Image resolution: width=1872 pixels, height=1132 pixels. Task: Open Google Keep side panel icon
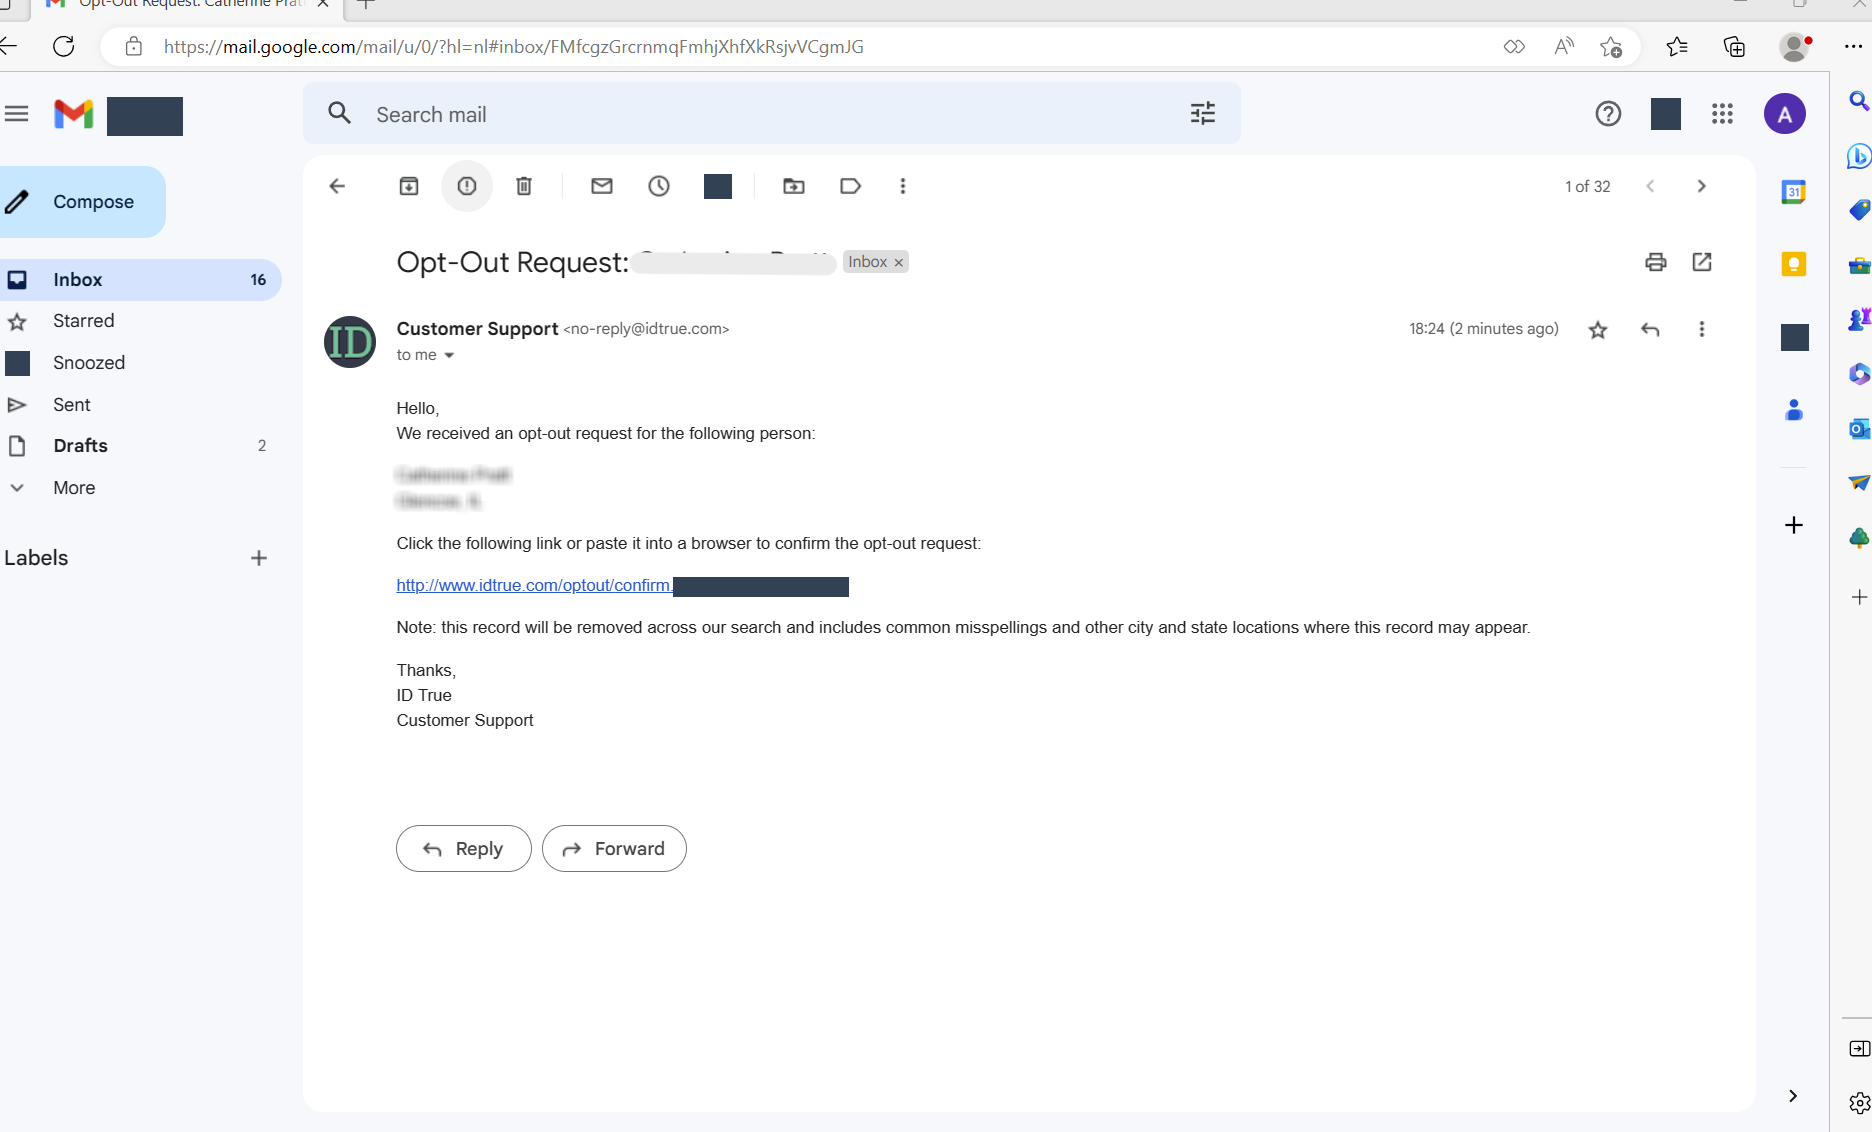[x=1794, y=264]
